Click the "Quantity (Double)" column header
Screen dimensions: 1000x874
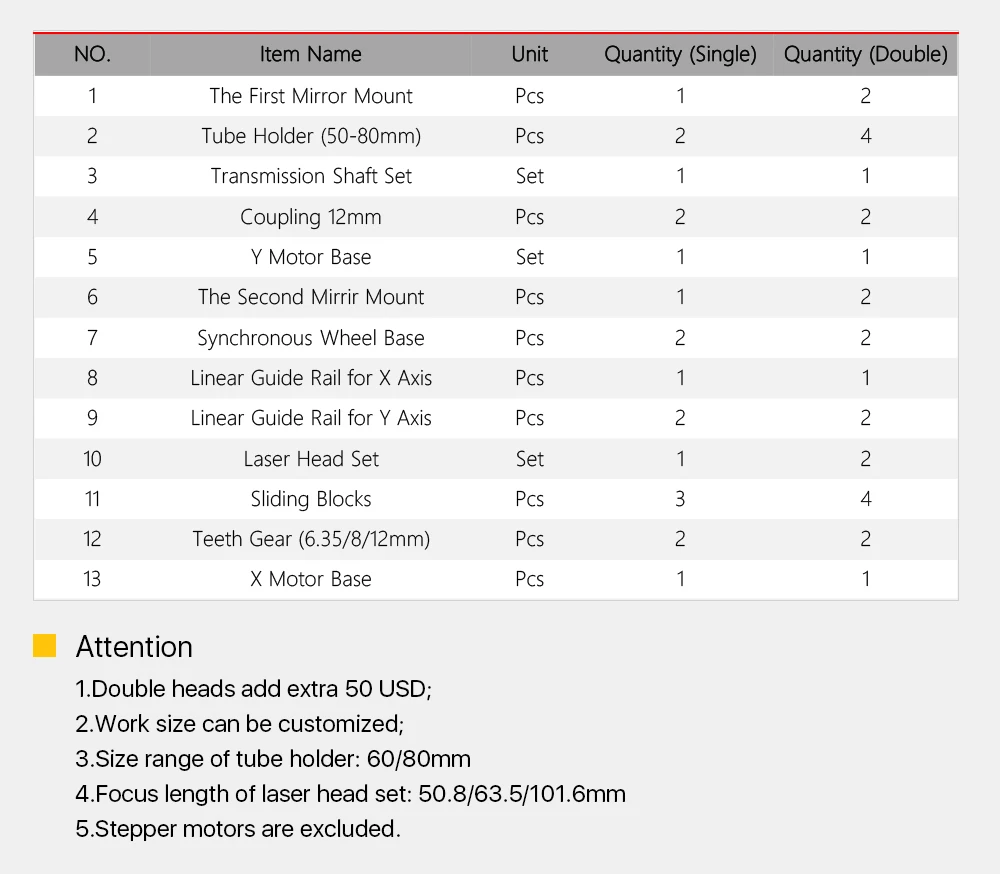click(865, 55)
